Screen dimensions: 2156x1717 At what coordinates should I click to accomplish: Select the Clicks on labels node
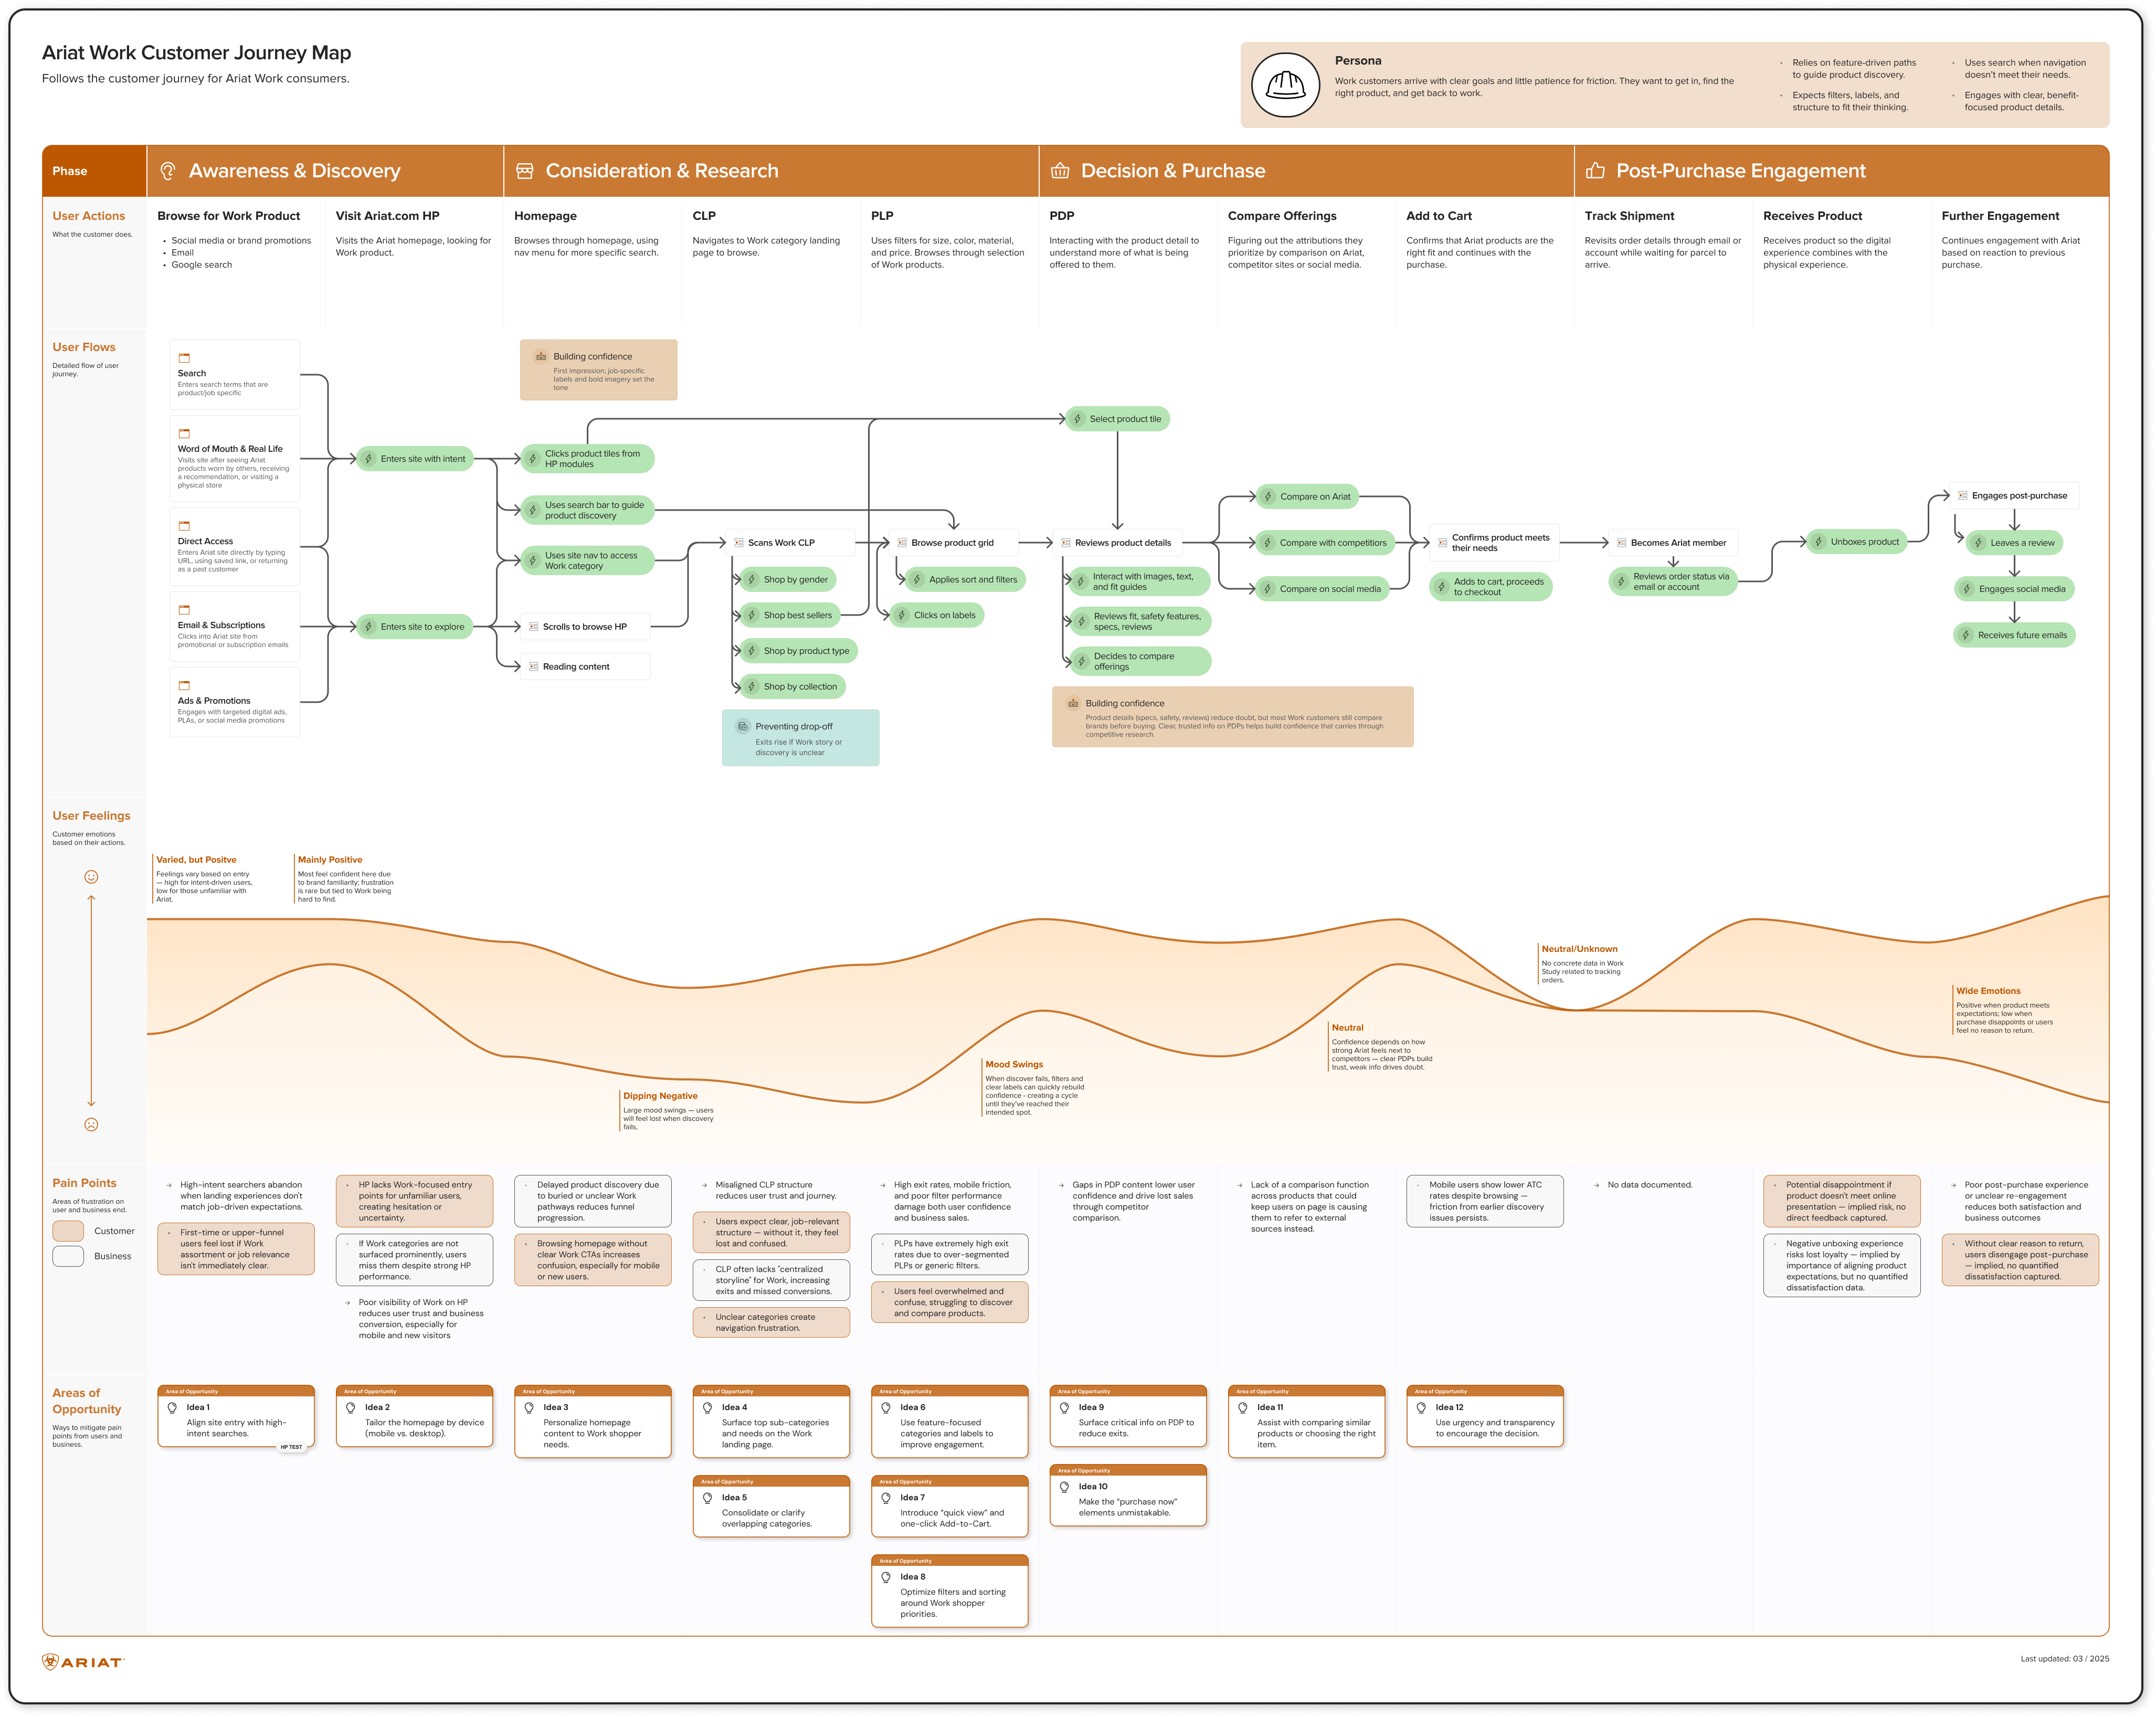tap(936, 615)
